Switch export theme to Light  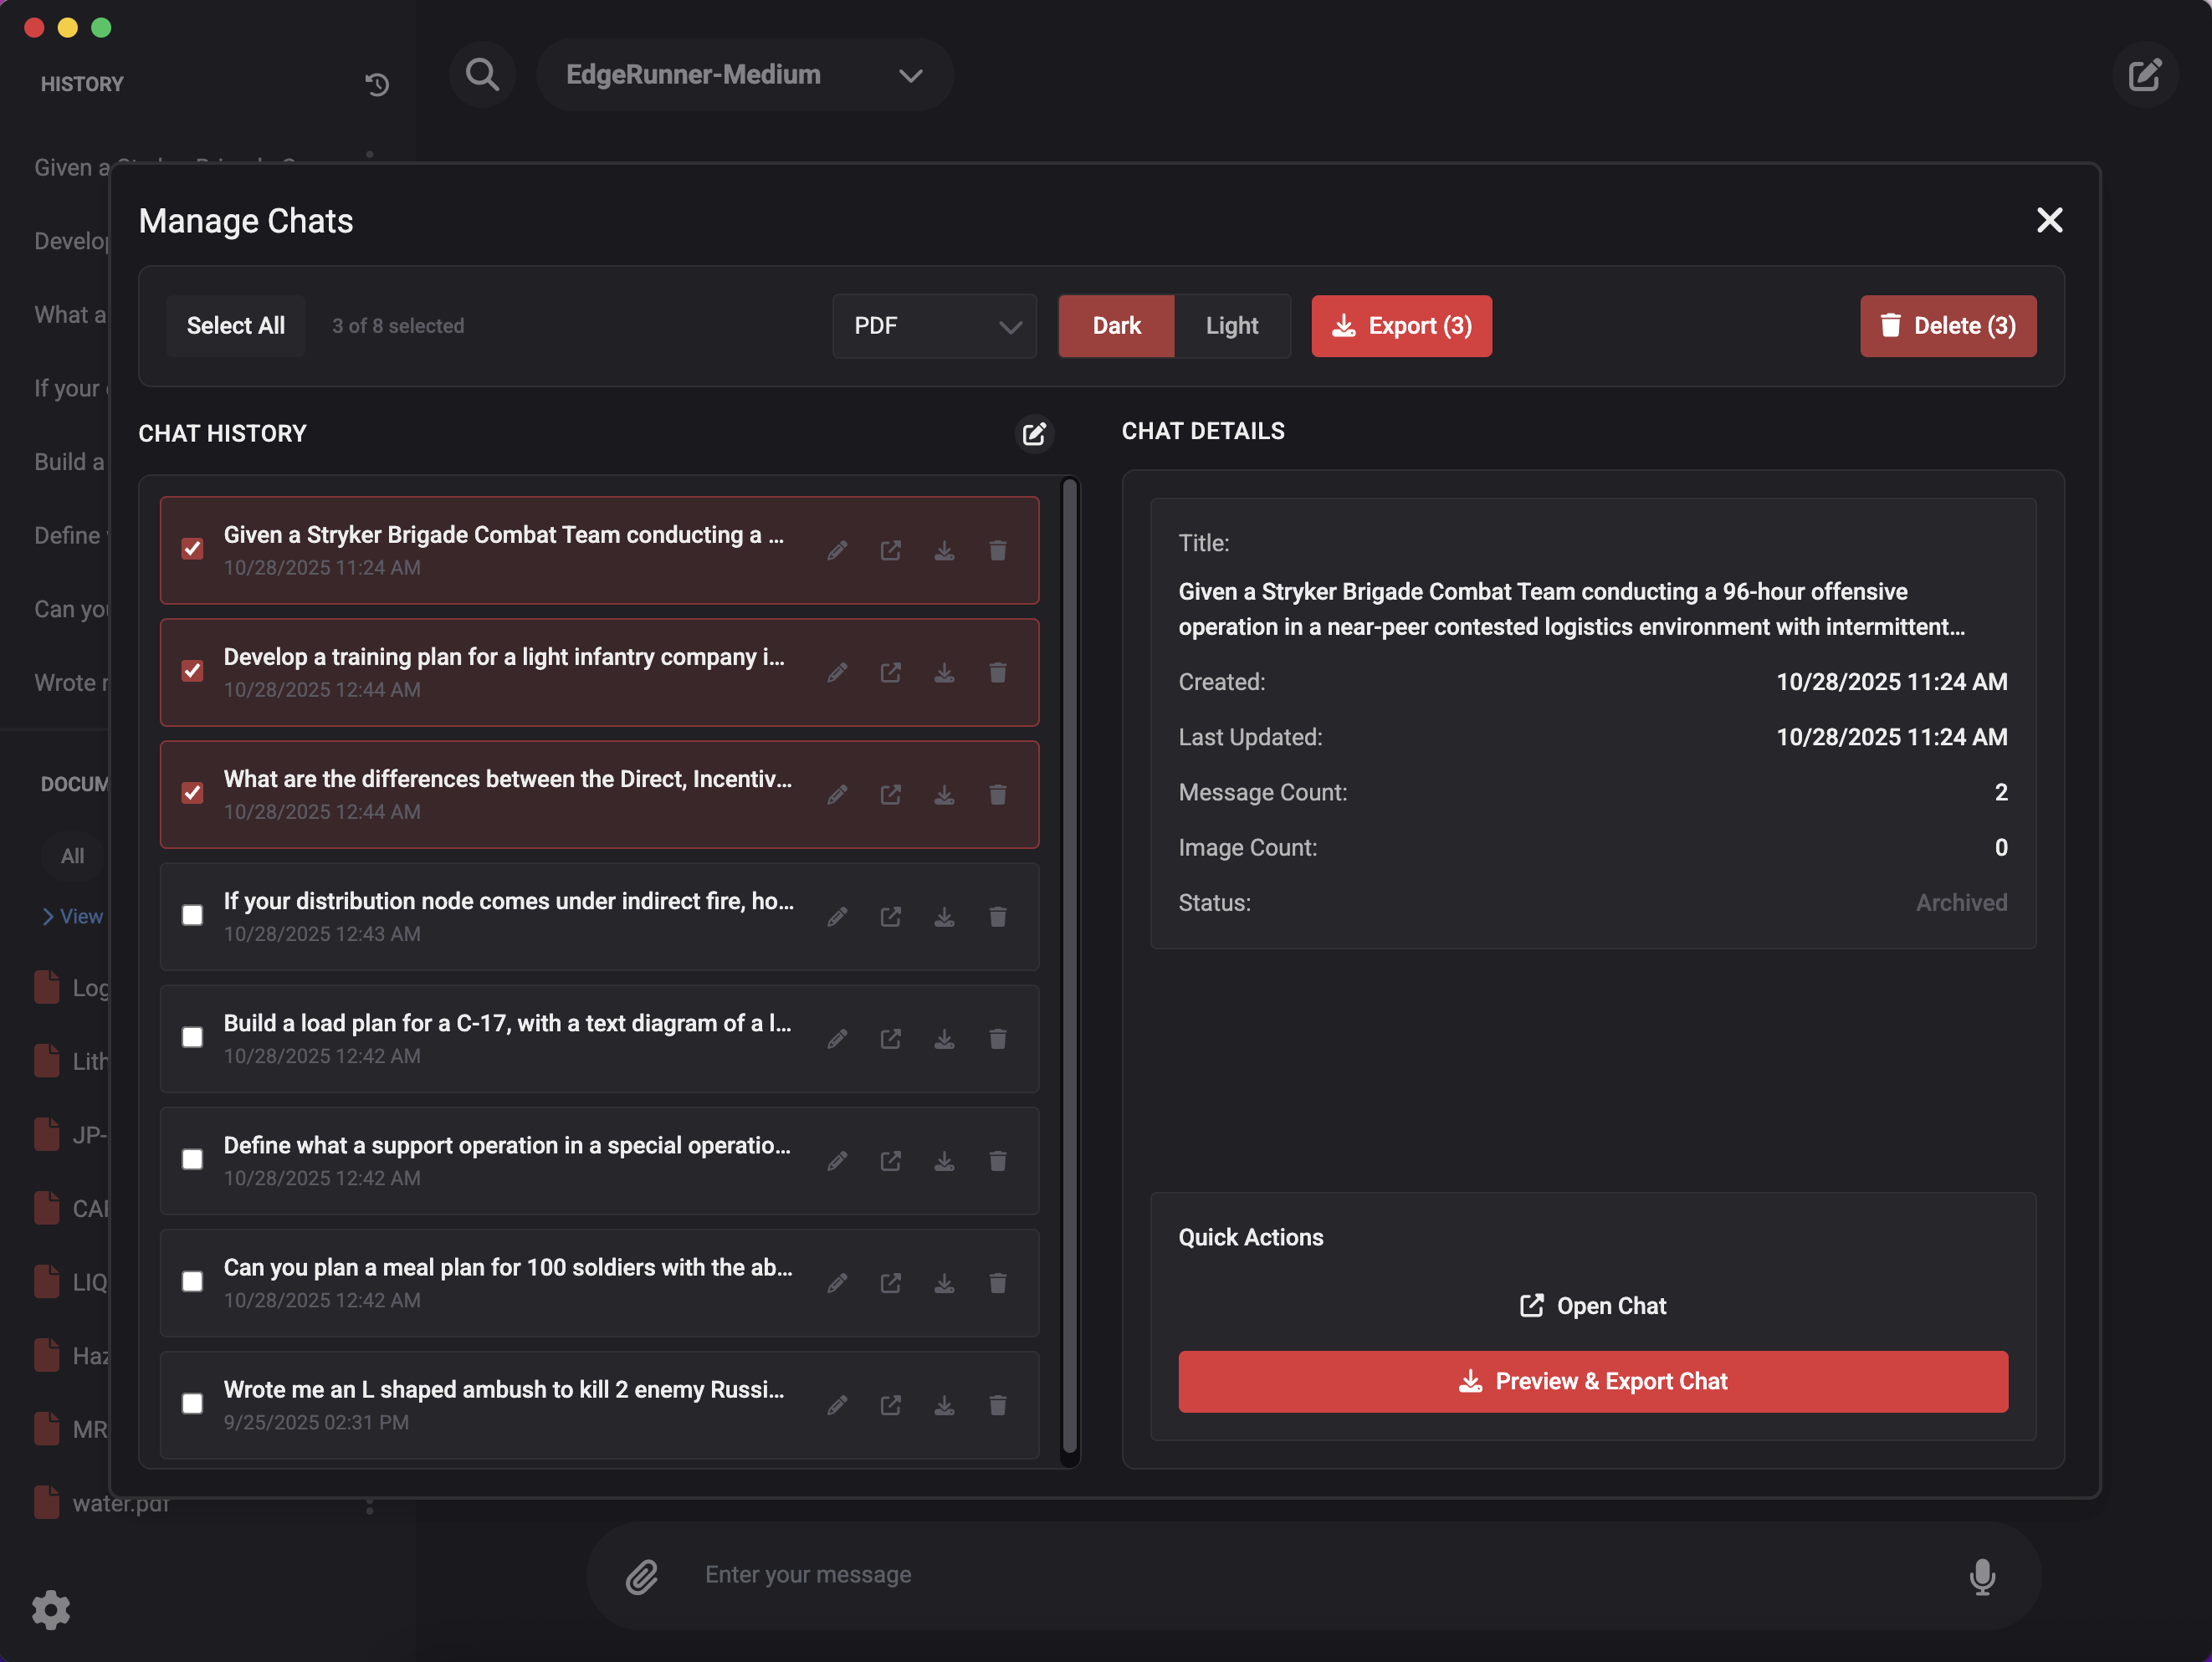pyautogui.click(x=1231, y=326)
